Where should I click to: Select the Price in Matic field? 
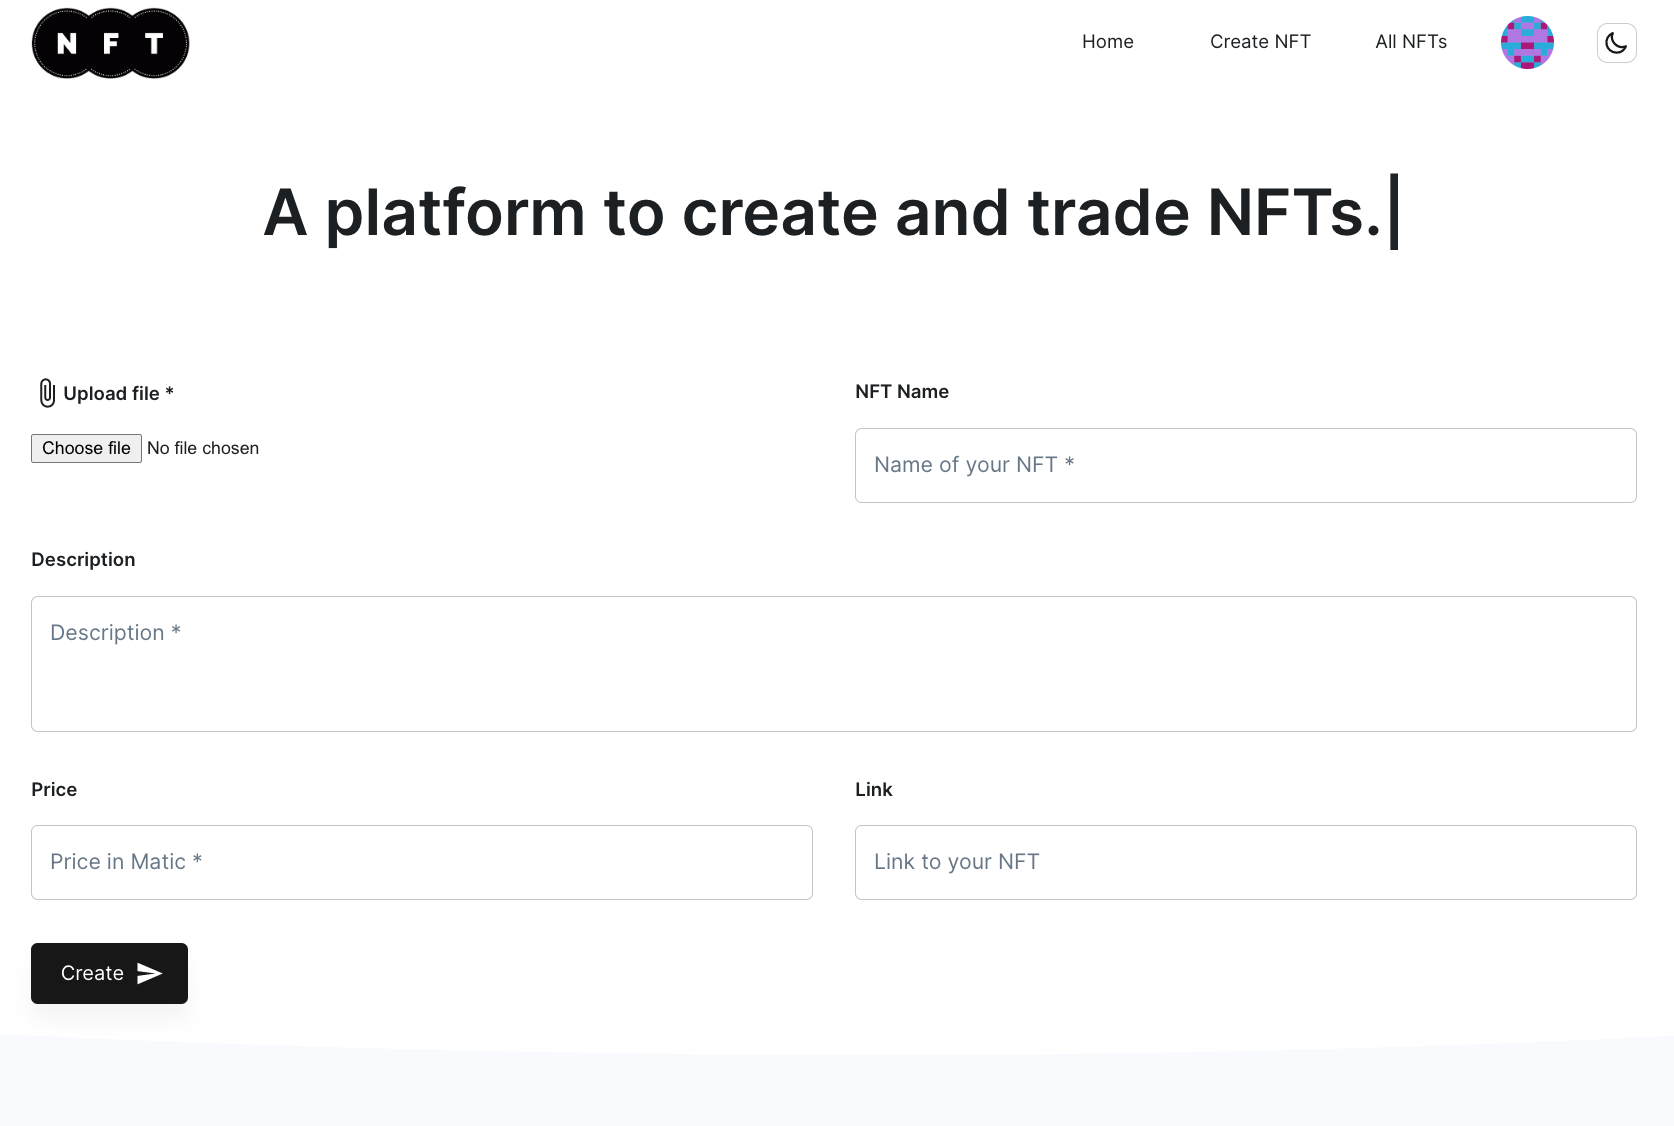[421, 862]
